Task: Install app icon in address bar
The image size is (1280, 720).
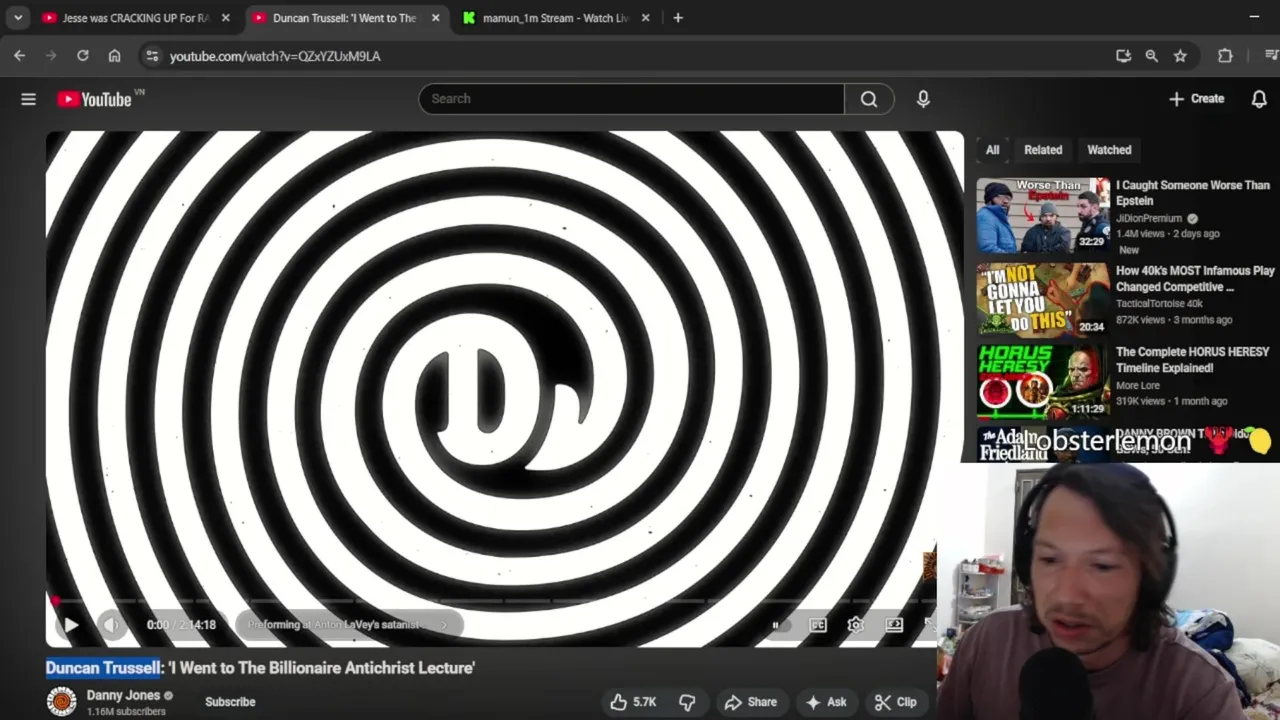Action: 1123,56
